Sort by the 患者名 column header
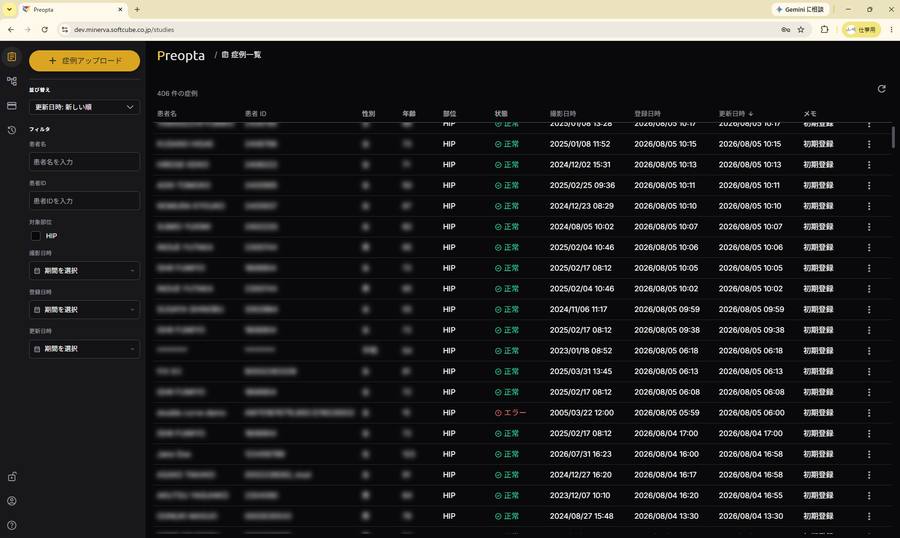Image resolution: width=900 pixels, height=538 pixels. click(x=167, y=114)
